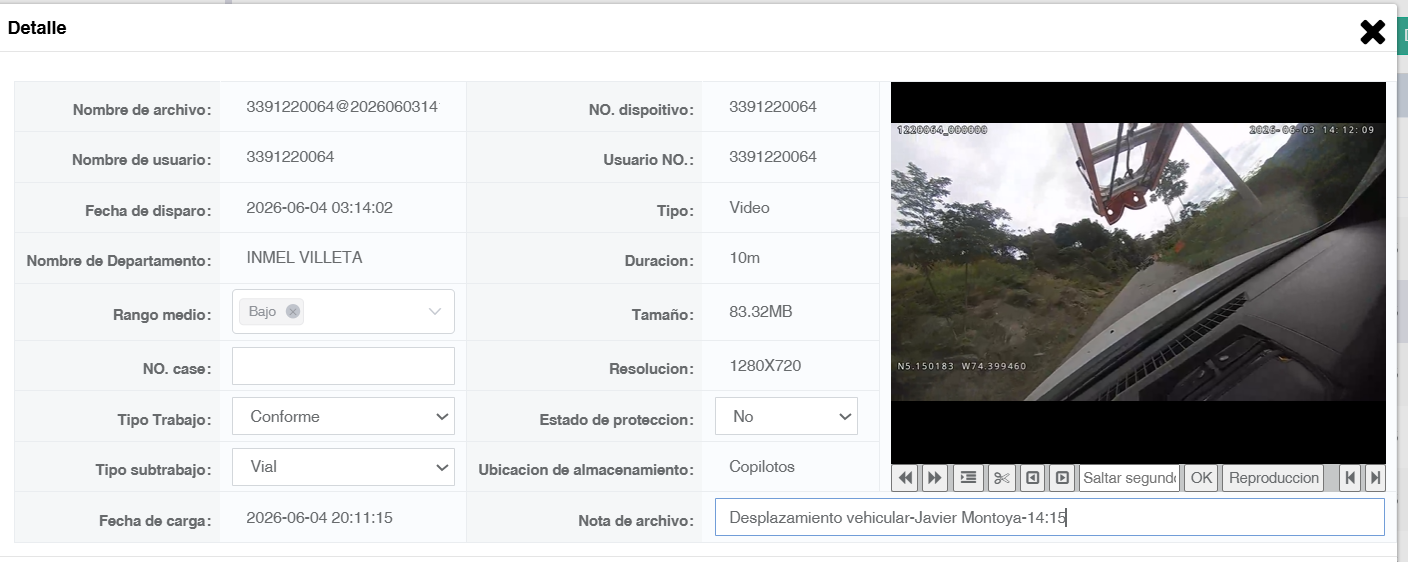Click the fast-forward double-arrow button
Screen dimensions: 1408x562
[x=935, y=478]
